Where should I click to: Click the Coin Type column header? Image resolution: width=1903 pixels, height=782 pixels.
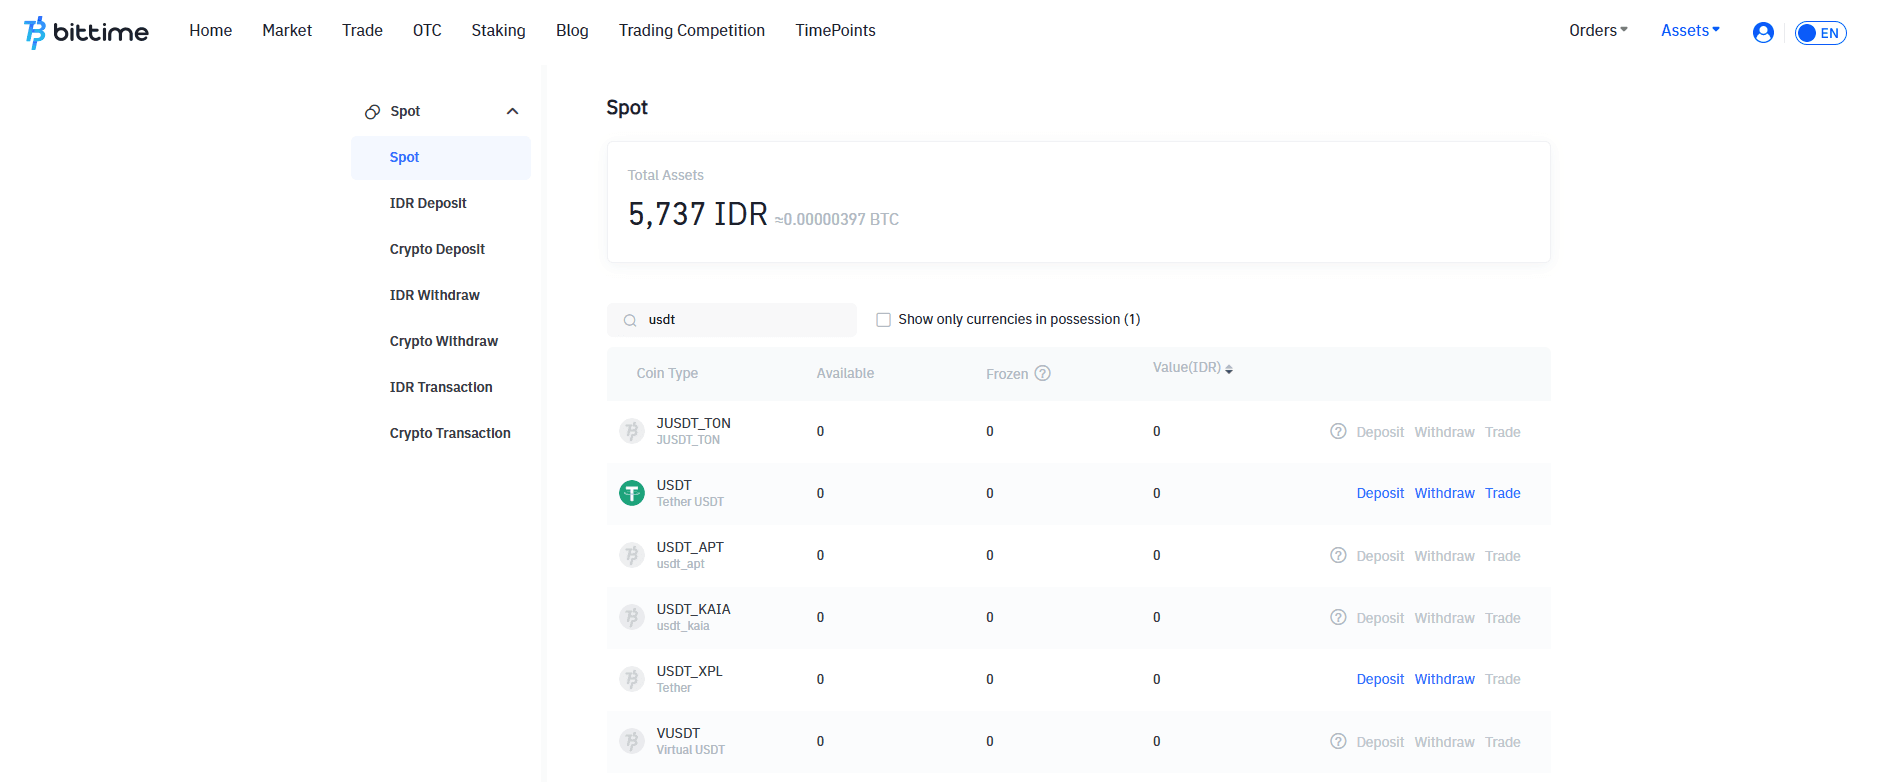point(667,374)
